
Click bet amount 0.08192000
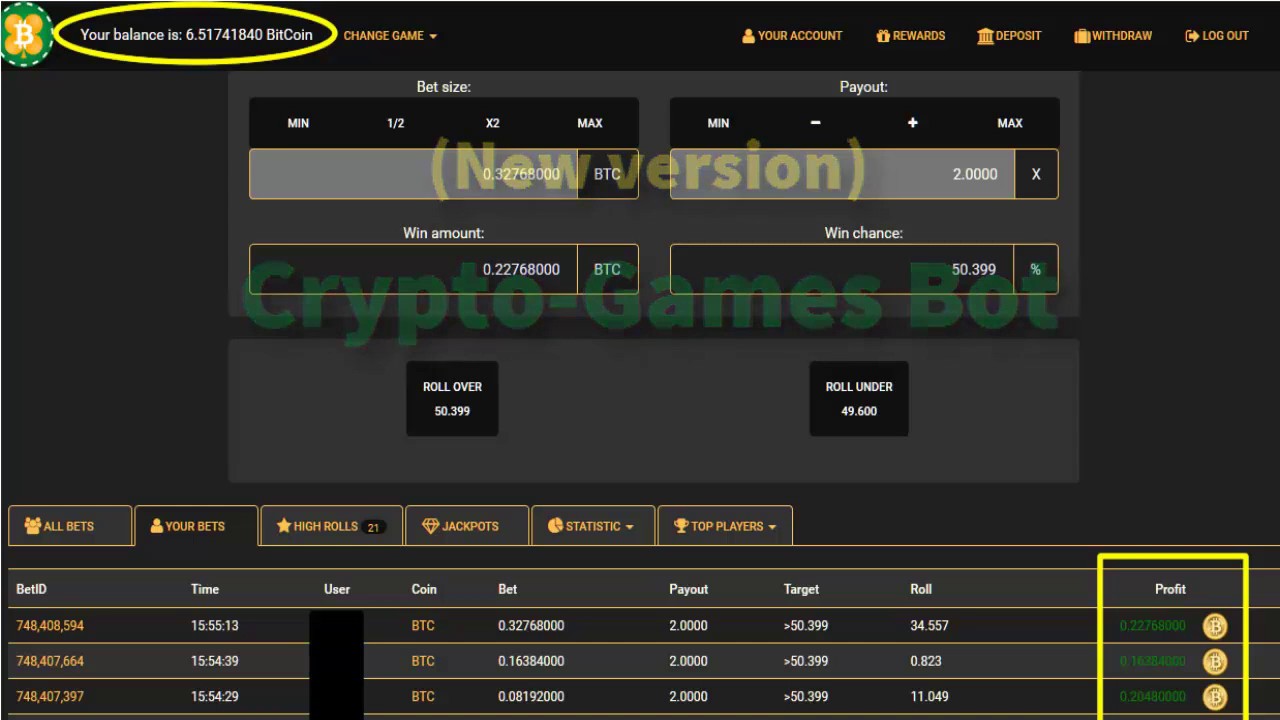tap(531, 696)
